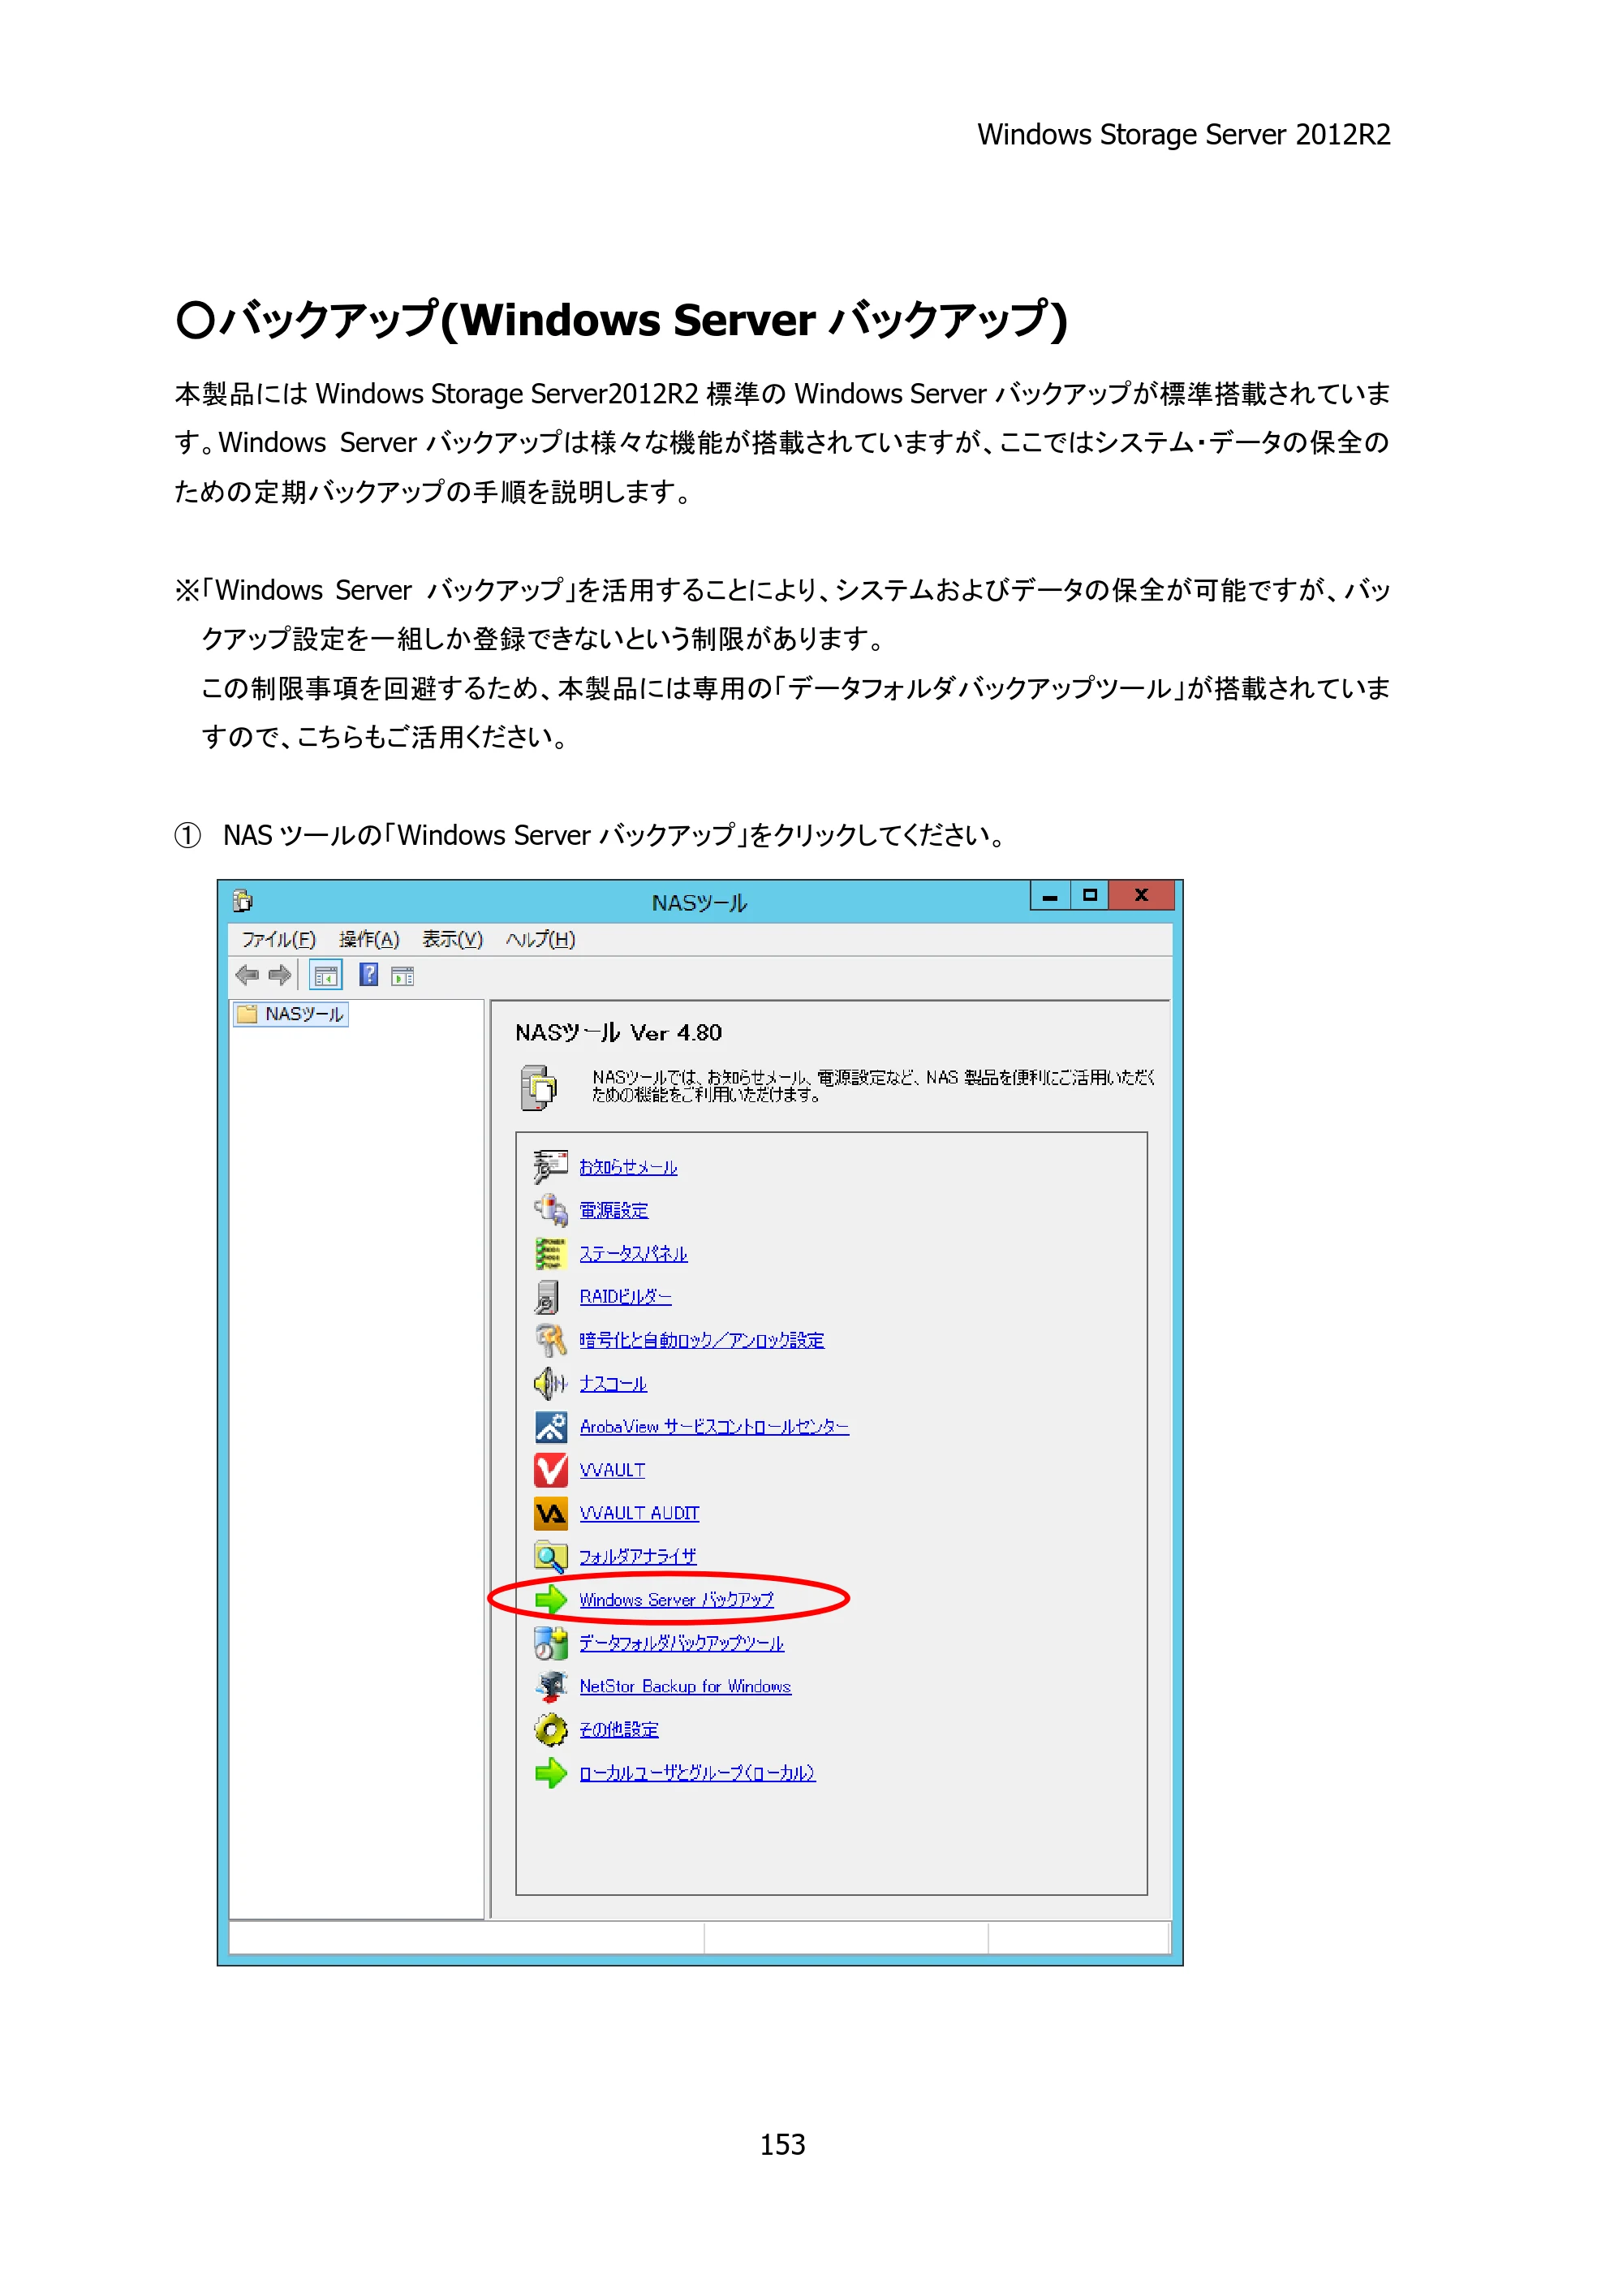Viewport: 1623px width, 2296px height.
Task: Click the VVAULT AUDIT orange icon
Action: tap(550, 1513)
